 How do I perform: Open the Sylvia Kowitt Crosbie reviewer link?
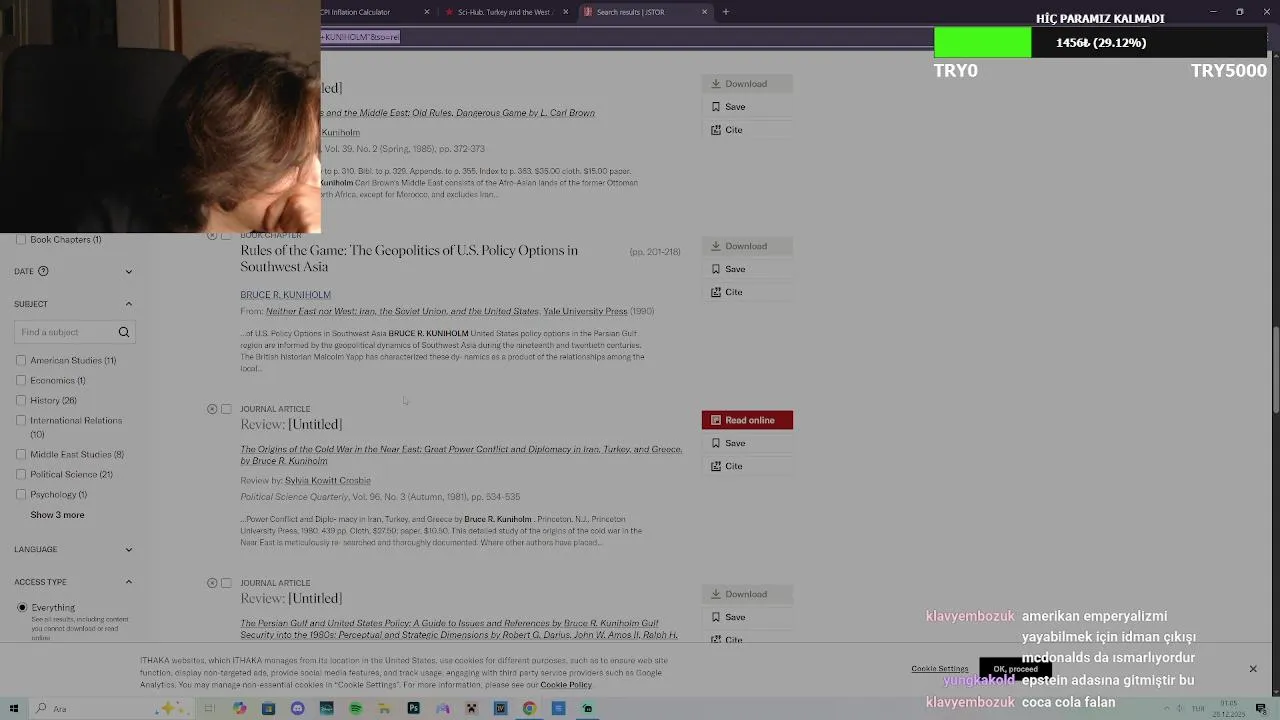(x=327, y=481)
